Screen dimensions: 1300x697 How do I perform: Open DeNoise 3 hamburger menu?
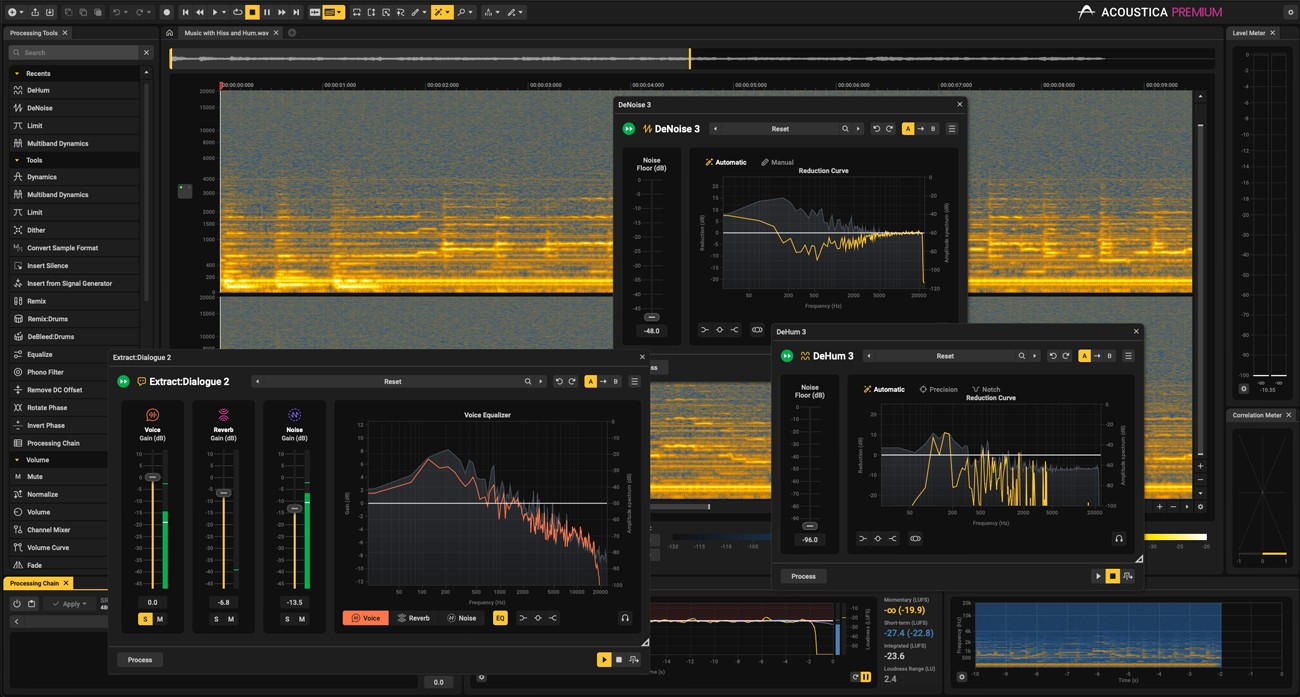click(x=951, y=129)
